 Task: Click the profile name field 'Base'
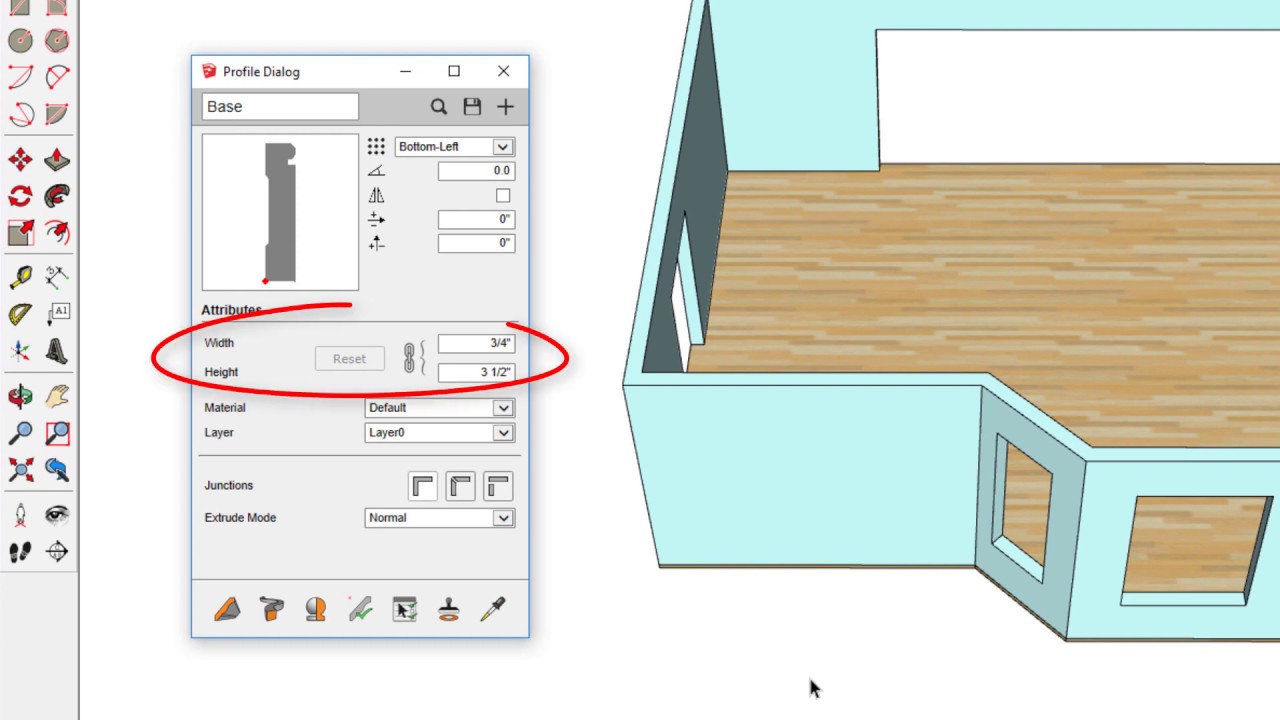tap(280, 107)
